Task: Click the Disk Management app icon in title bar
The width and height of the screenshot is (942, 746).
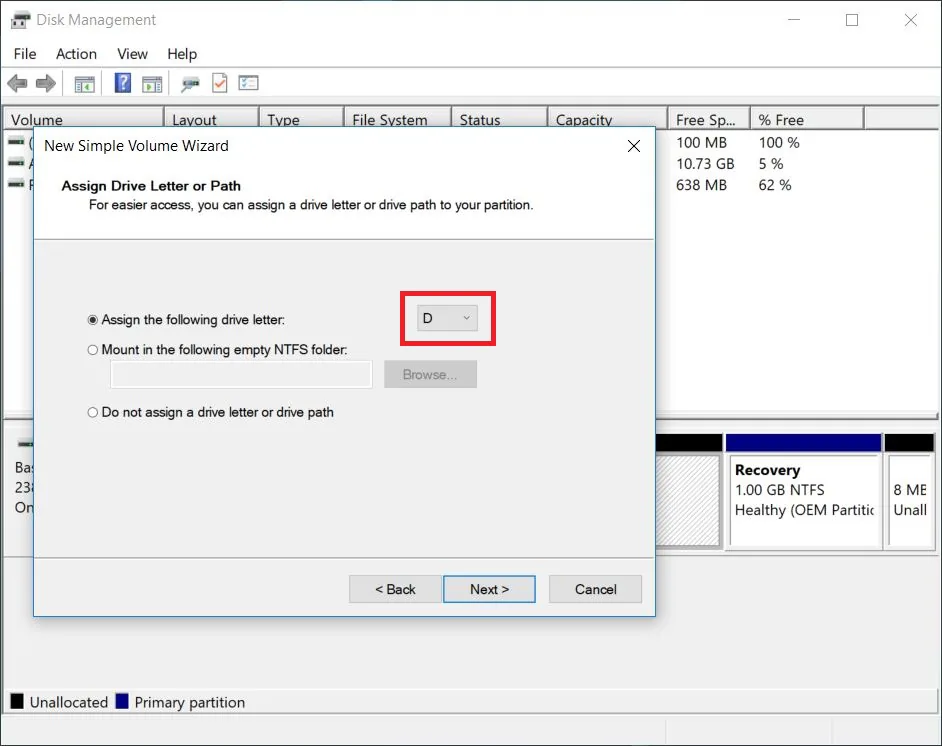Action: pyautogui.click(x=20, y=20)
